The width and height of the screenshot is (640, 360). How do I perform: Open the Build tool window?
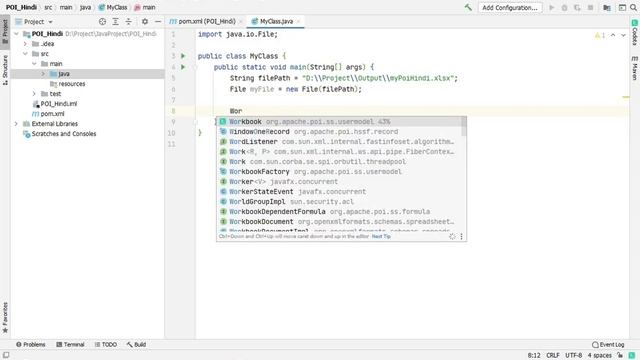(136, 344)
